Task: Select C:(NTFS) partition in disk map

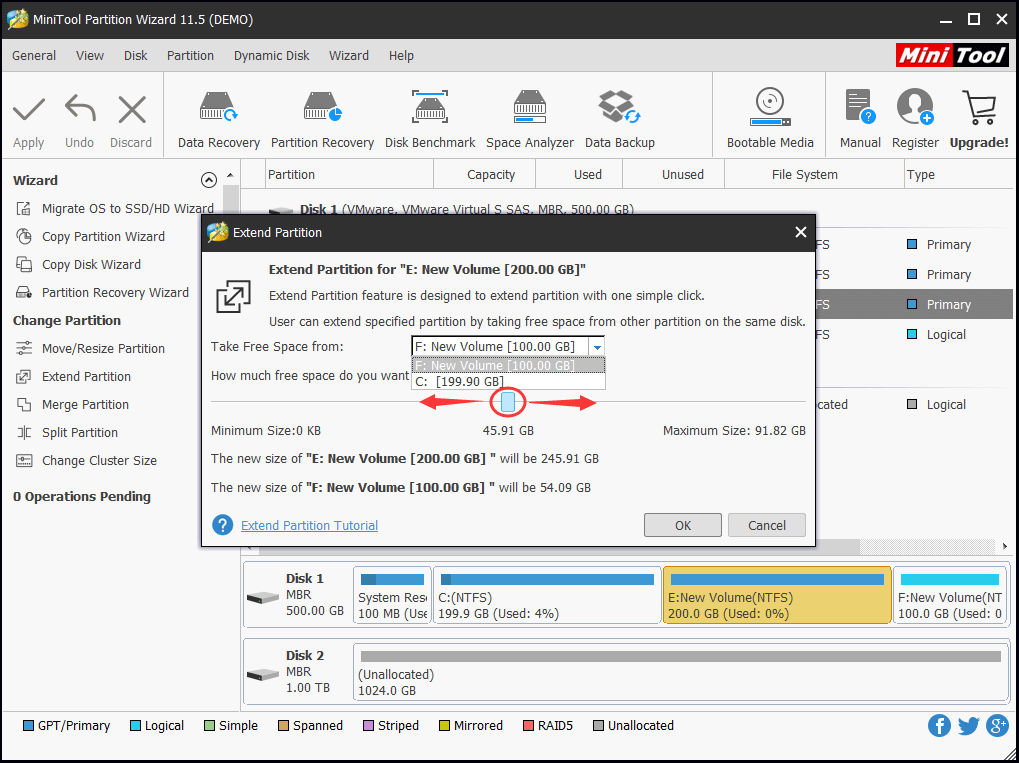Action: pos(547,595)
